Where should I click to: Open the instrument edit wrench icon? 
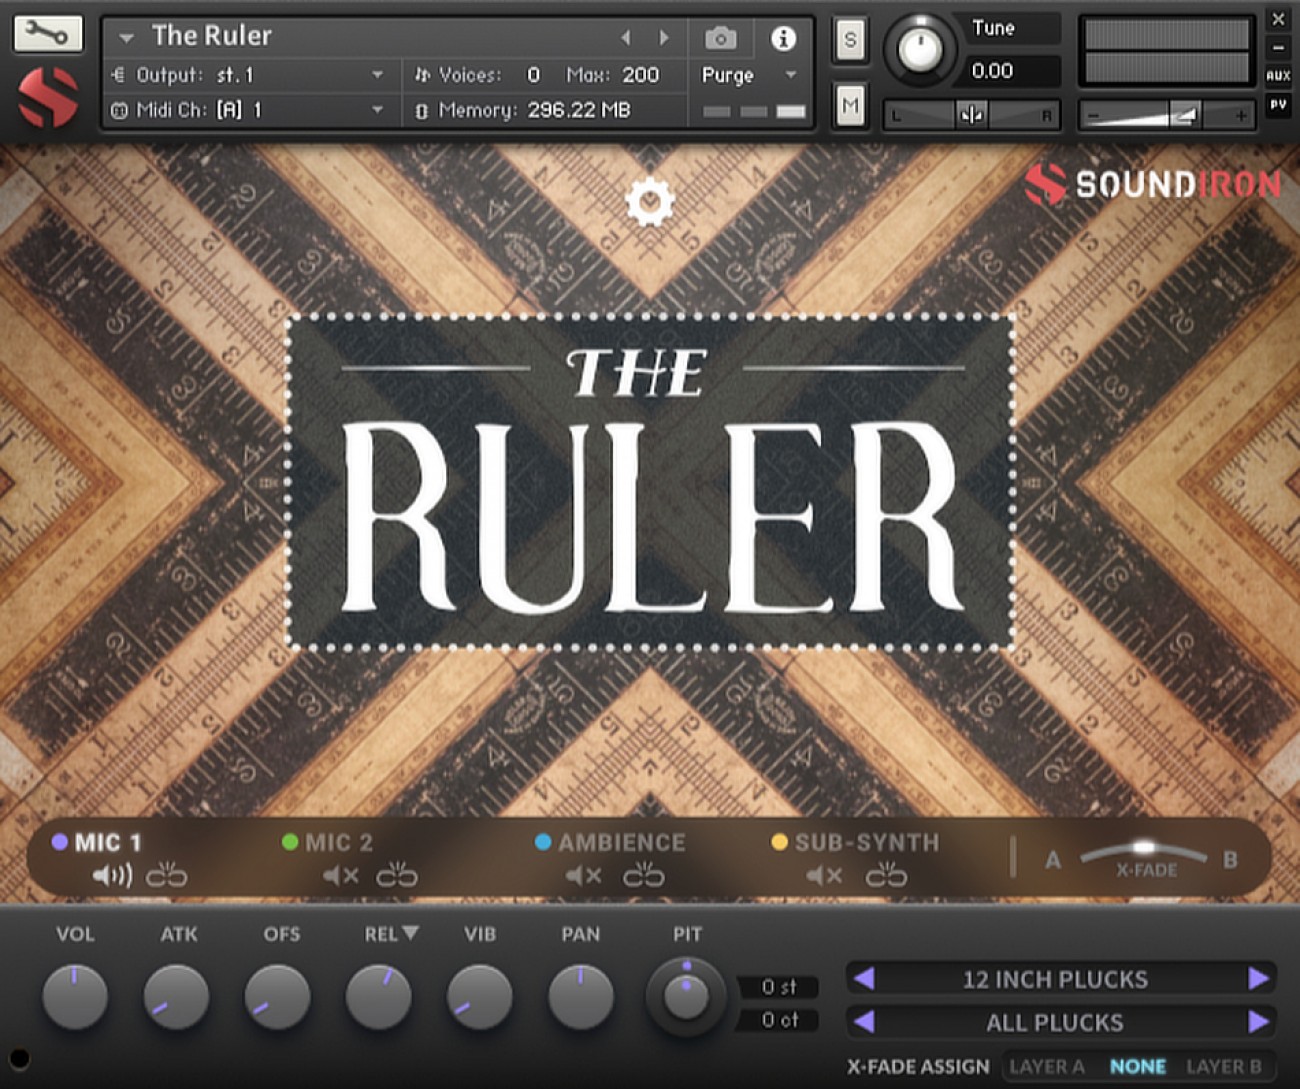pos(46,33)
